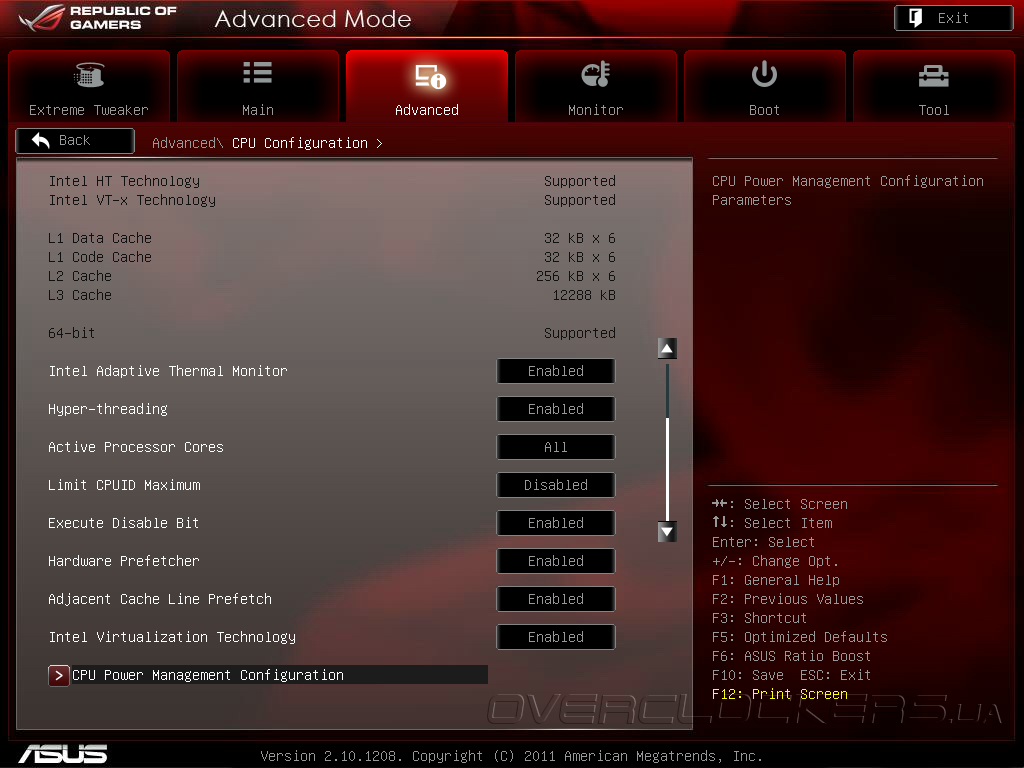Click the scrollbar up arrow

(x=667, y=349)
